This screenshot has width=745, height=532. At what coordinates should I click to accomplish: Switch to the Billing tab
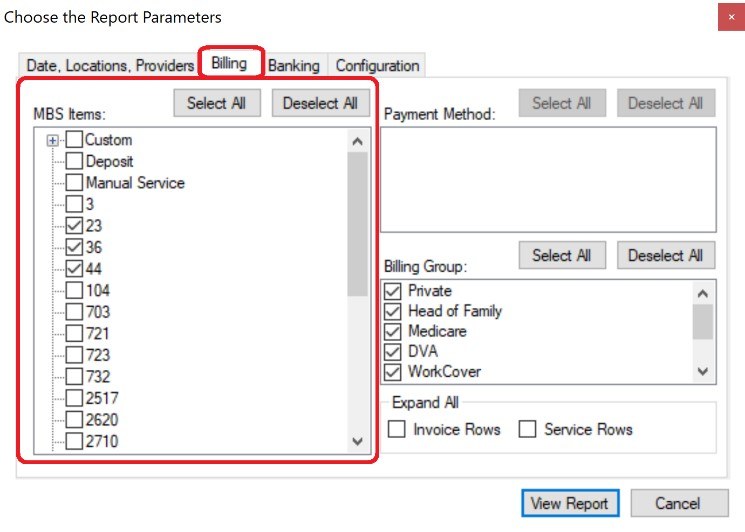pyautogui.click(x=229, y=63)
